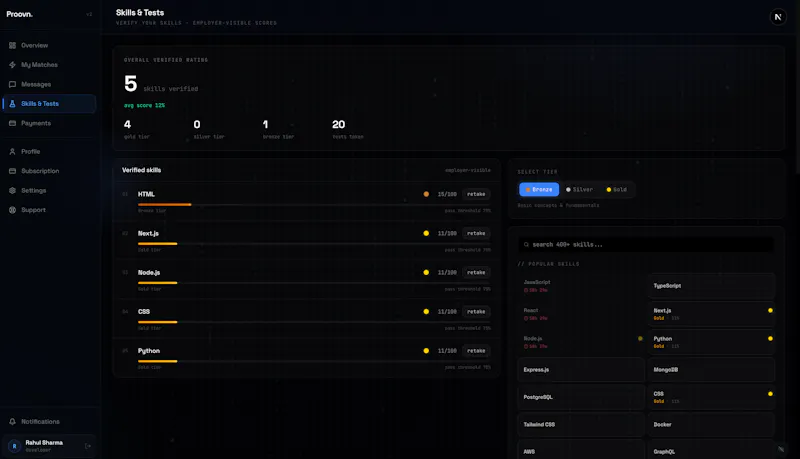Retake the Python test
This screenshot has height=459, width=800.
click(476, 351)
